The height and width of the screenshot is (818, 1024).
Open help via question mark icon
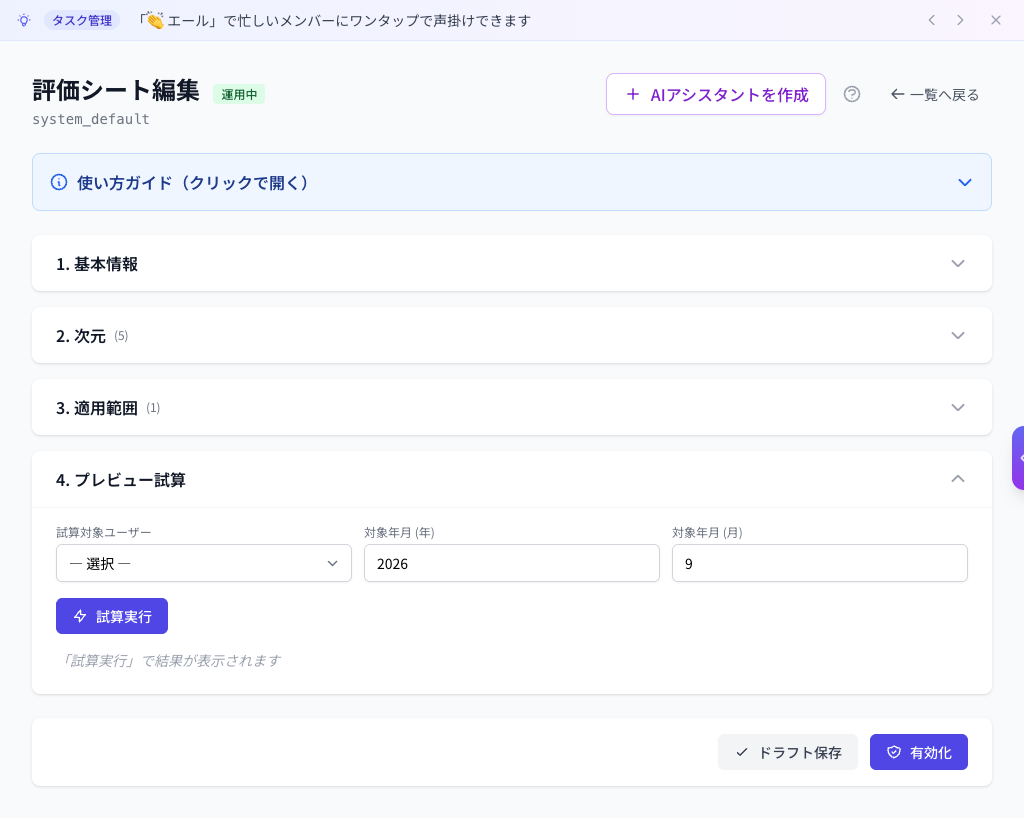point(852,94)
